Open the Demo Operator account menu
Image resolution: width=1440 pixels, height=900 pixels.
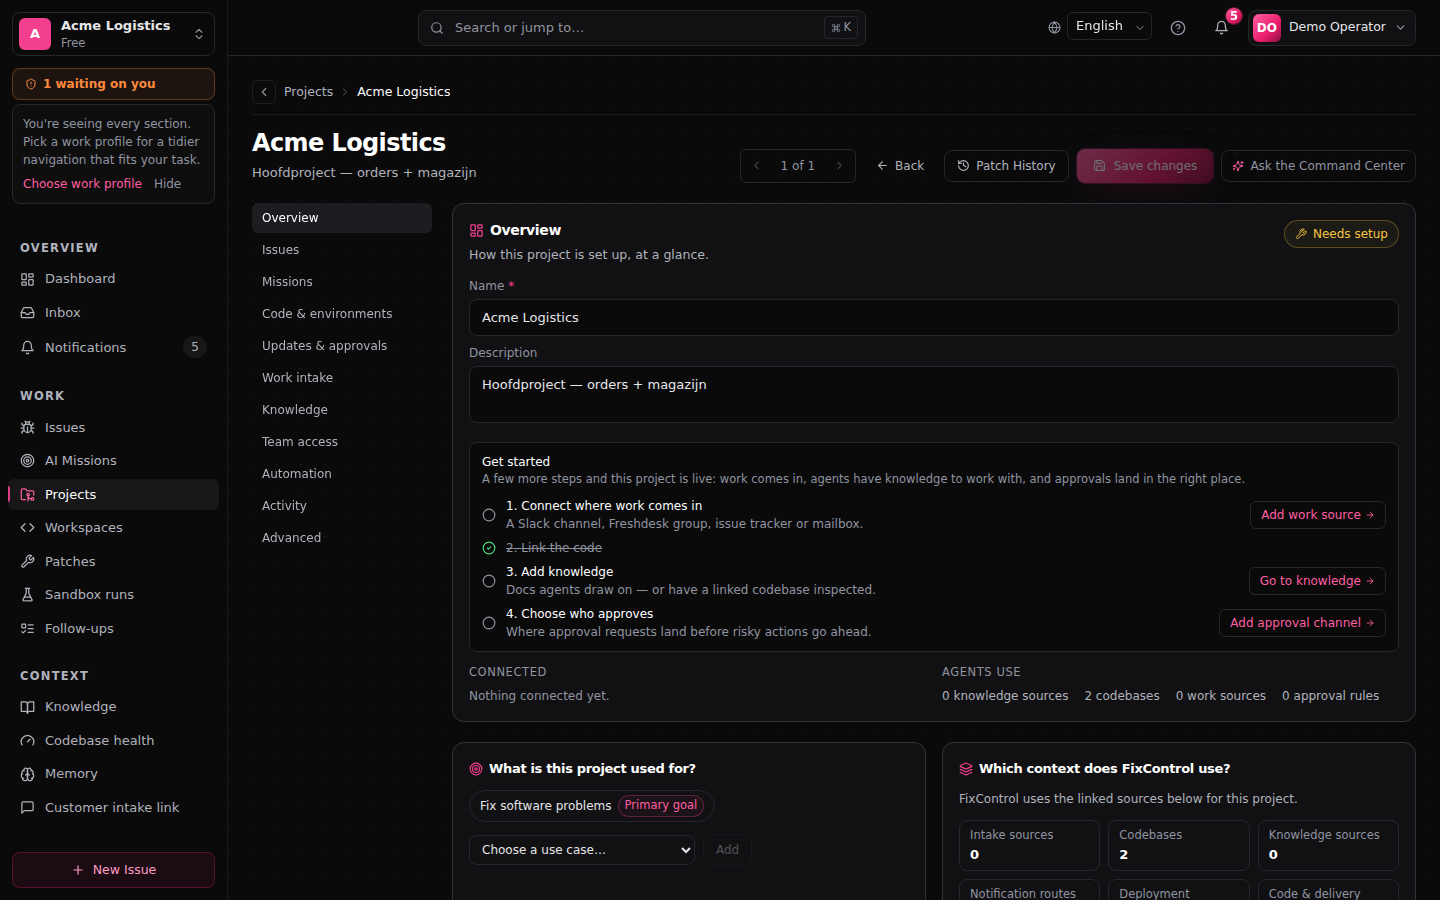[x=1332, y=28]
